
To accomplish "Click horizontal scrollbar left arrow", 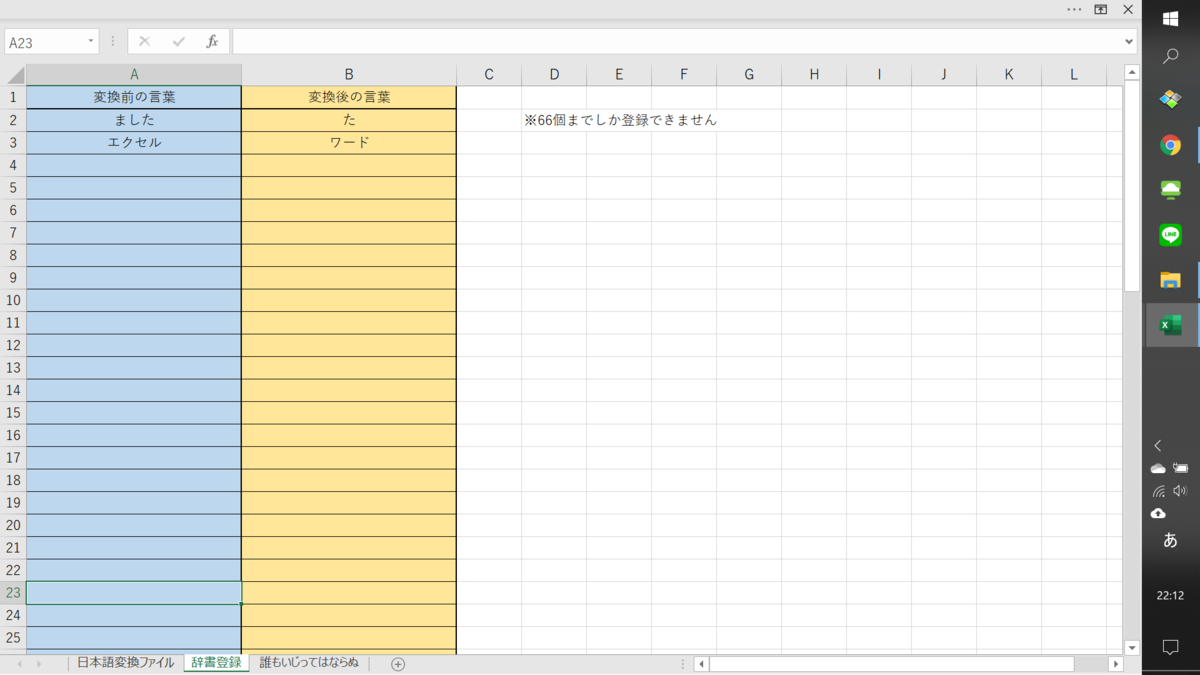I will (x=702, y=664).
